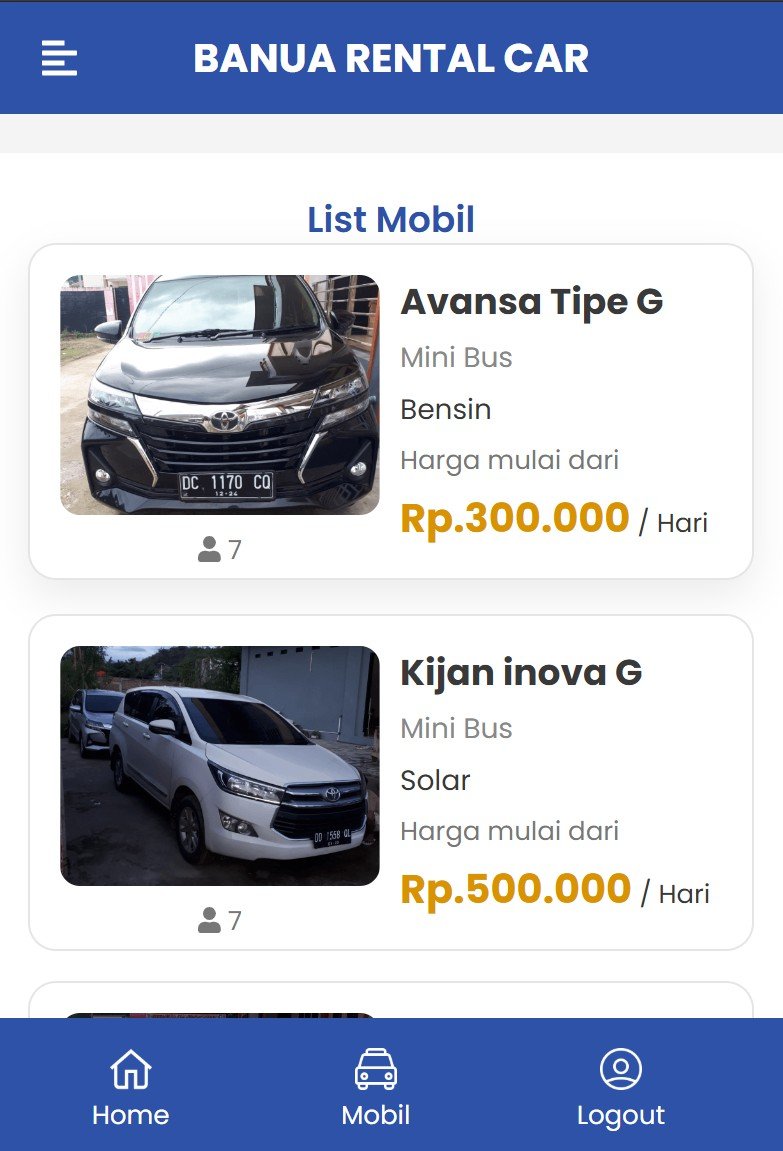
Task: Click the Solar fuel label
Action: coord(435,780)
